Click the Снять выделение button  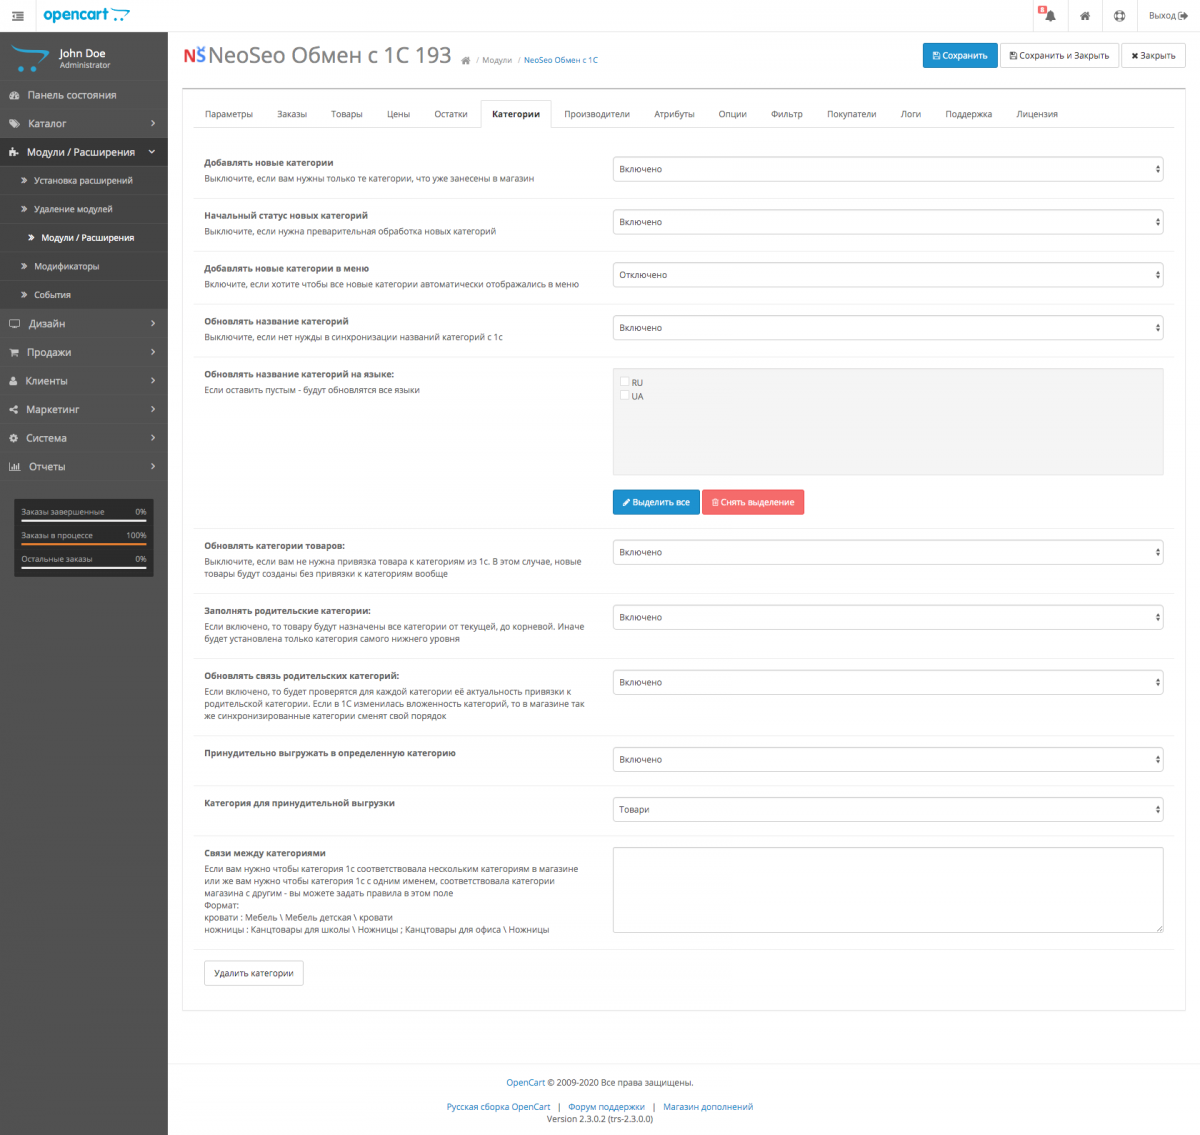[753, 502]
